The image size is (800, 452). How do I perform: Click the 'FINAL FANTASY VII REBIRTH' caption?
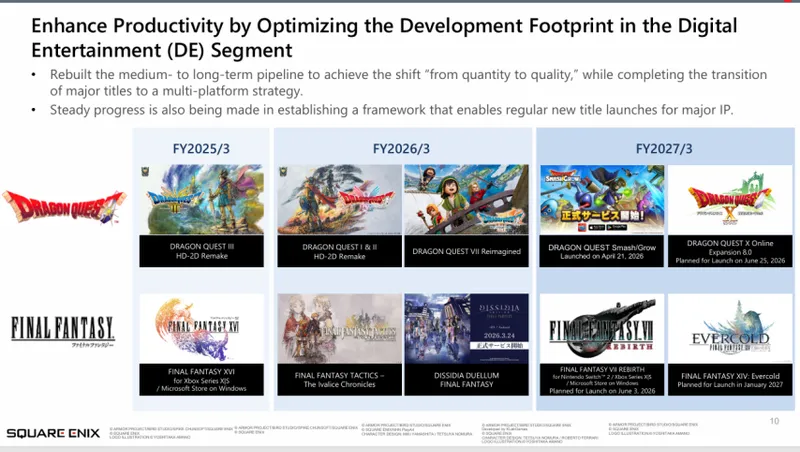click(602, 380)
